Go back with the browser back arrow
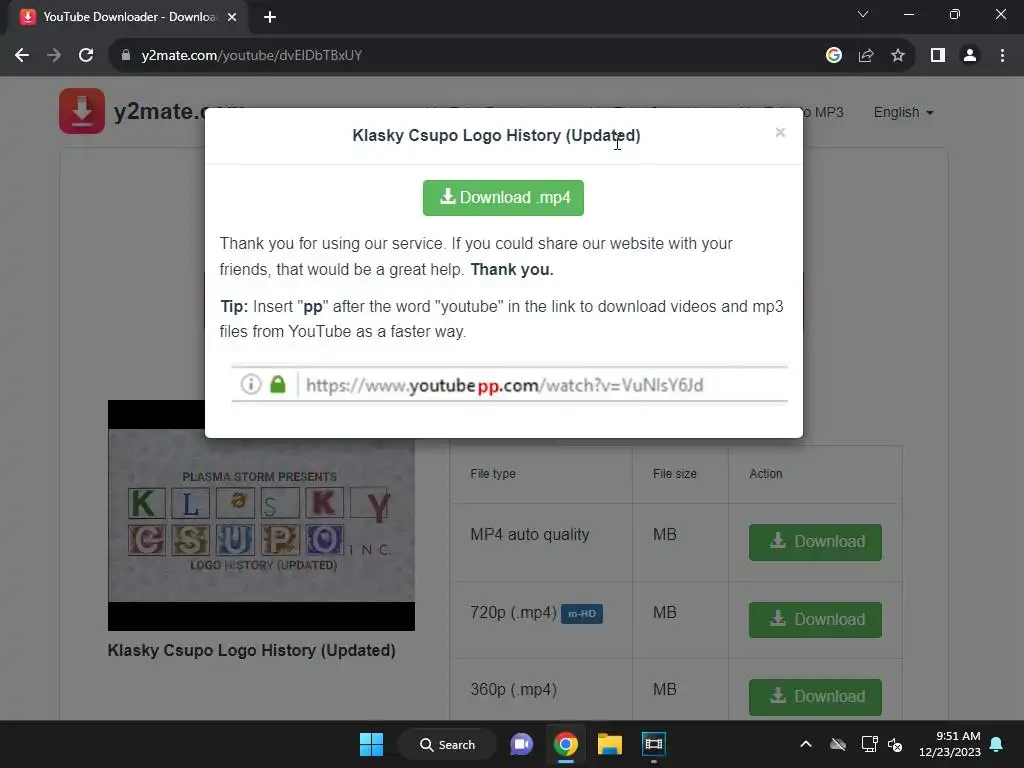The height and width of the screenshot is (768, 1024). click(22, 56)
